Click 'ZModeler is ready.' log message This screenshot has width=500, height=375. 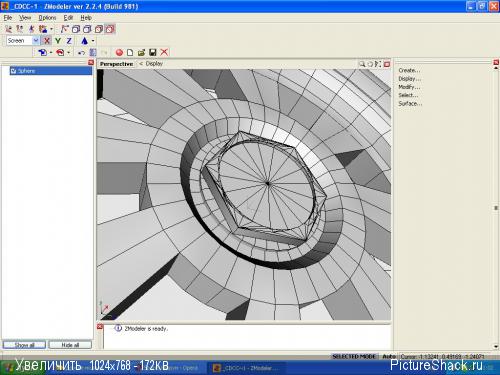(146, 329)
